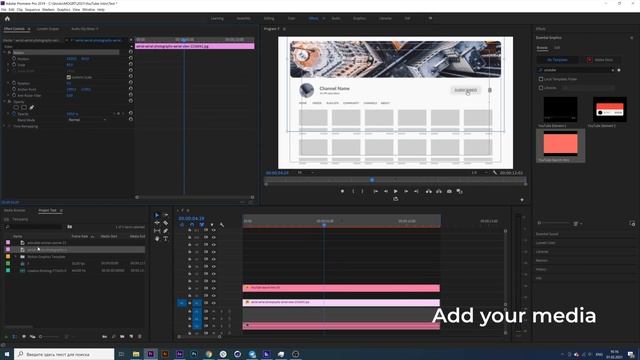Open the Blend Mode dropdown

pyautogui.click(x=87, y=120)
